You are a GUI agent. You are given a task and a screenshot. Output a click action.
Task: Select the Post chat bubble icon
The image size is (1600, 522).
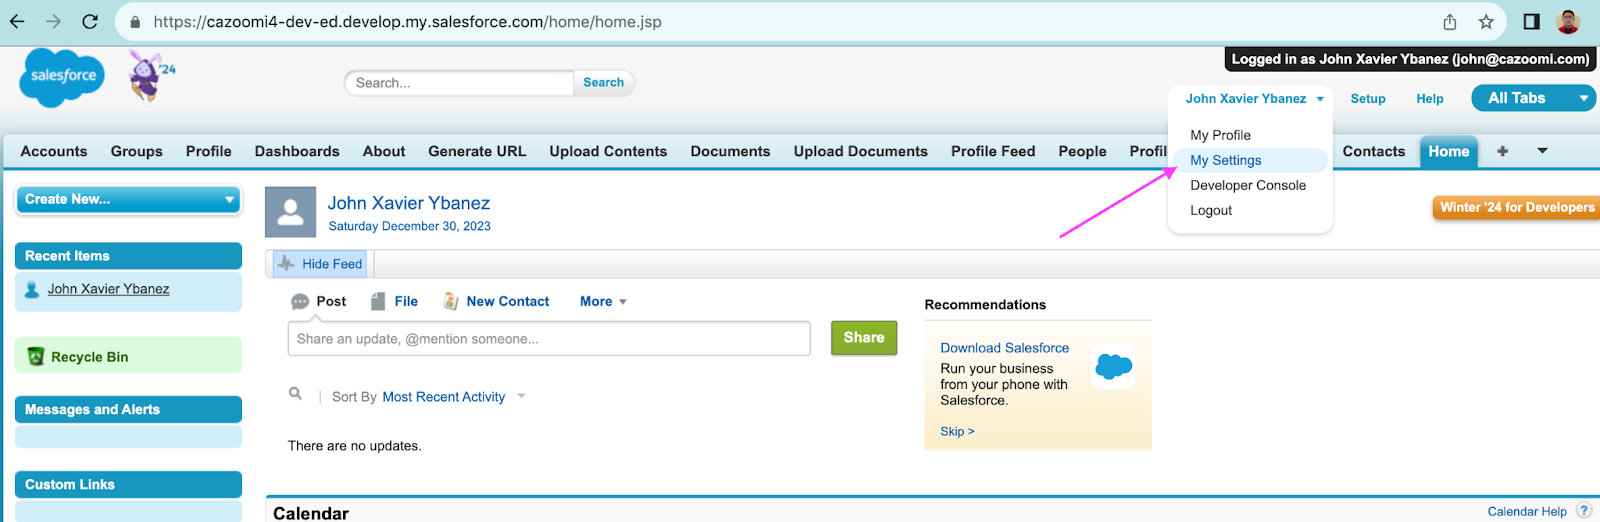point(300,302)
